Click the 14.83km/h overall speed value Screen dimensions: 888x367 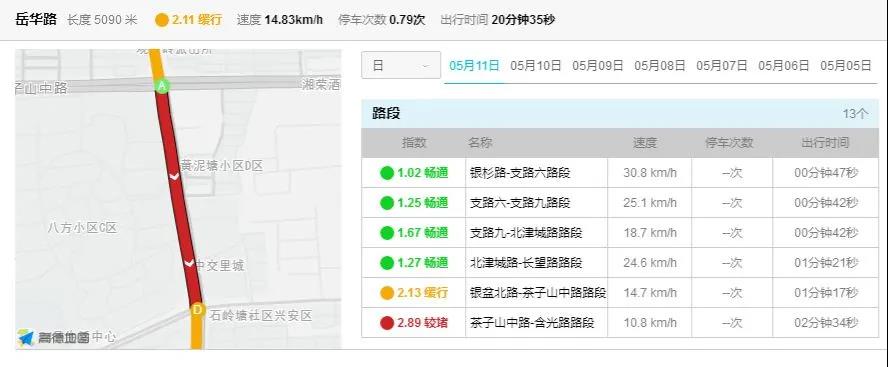pos(293,20)
